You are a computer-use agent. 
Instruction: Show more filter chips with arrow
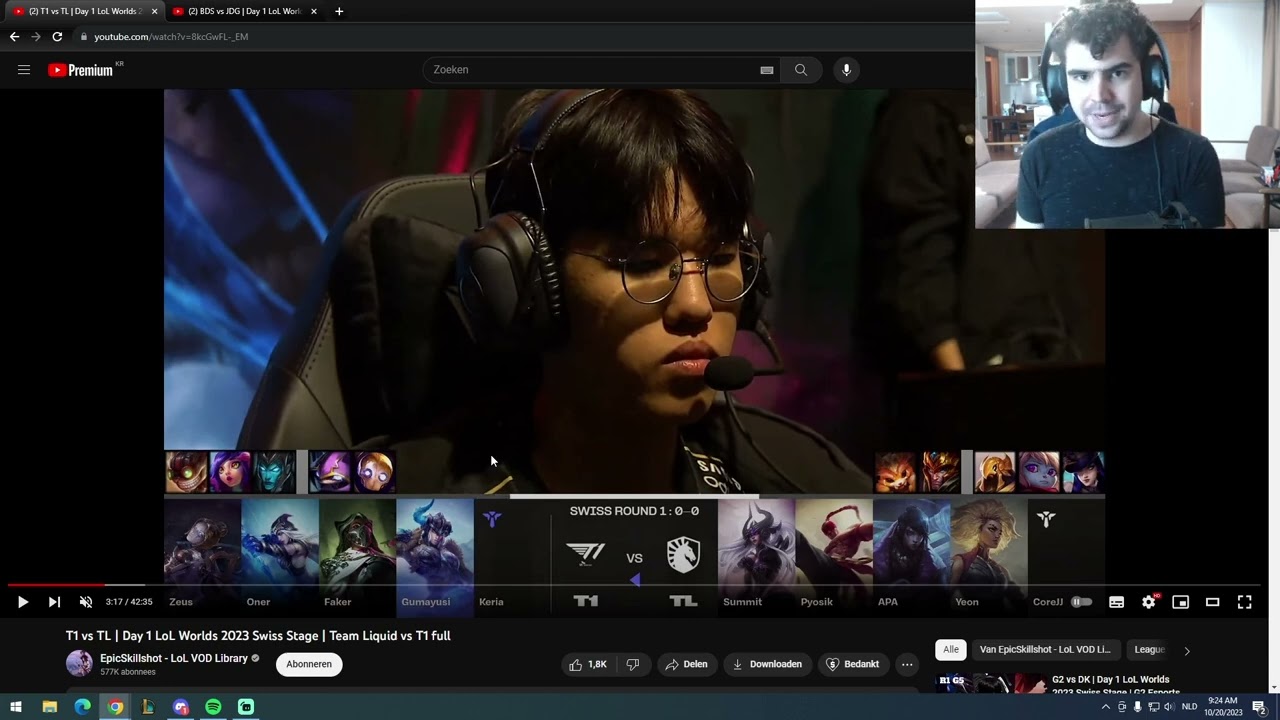[x=1187, y=650]
